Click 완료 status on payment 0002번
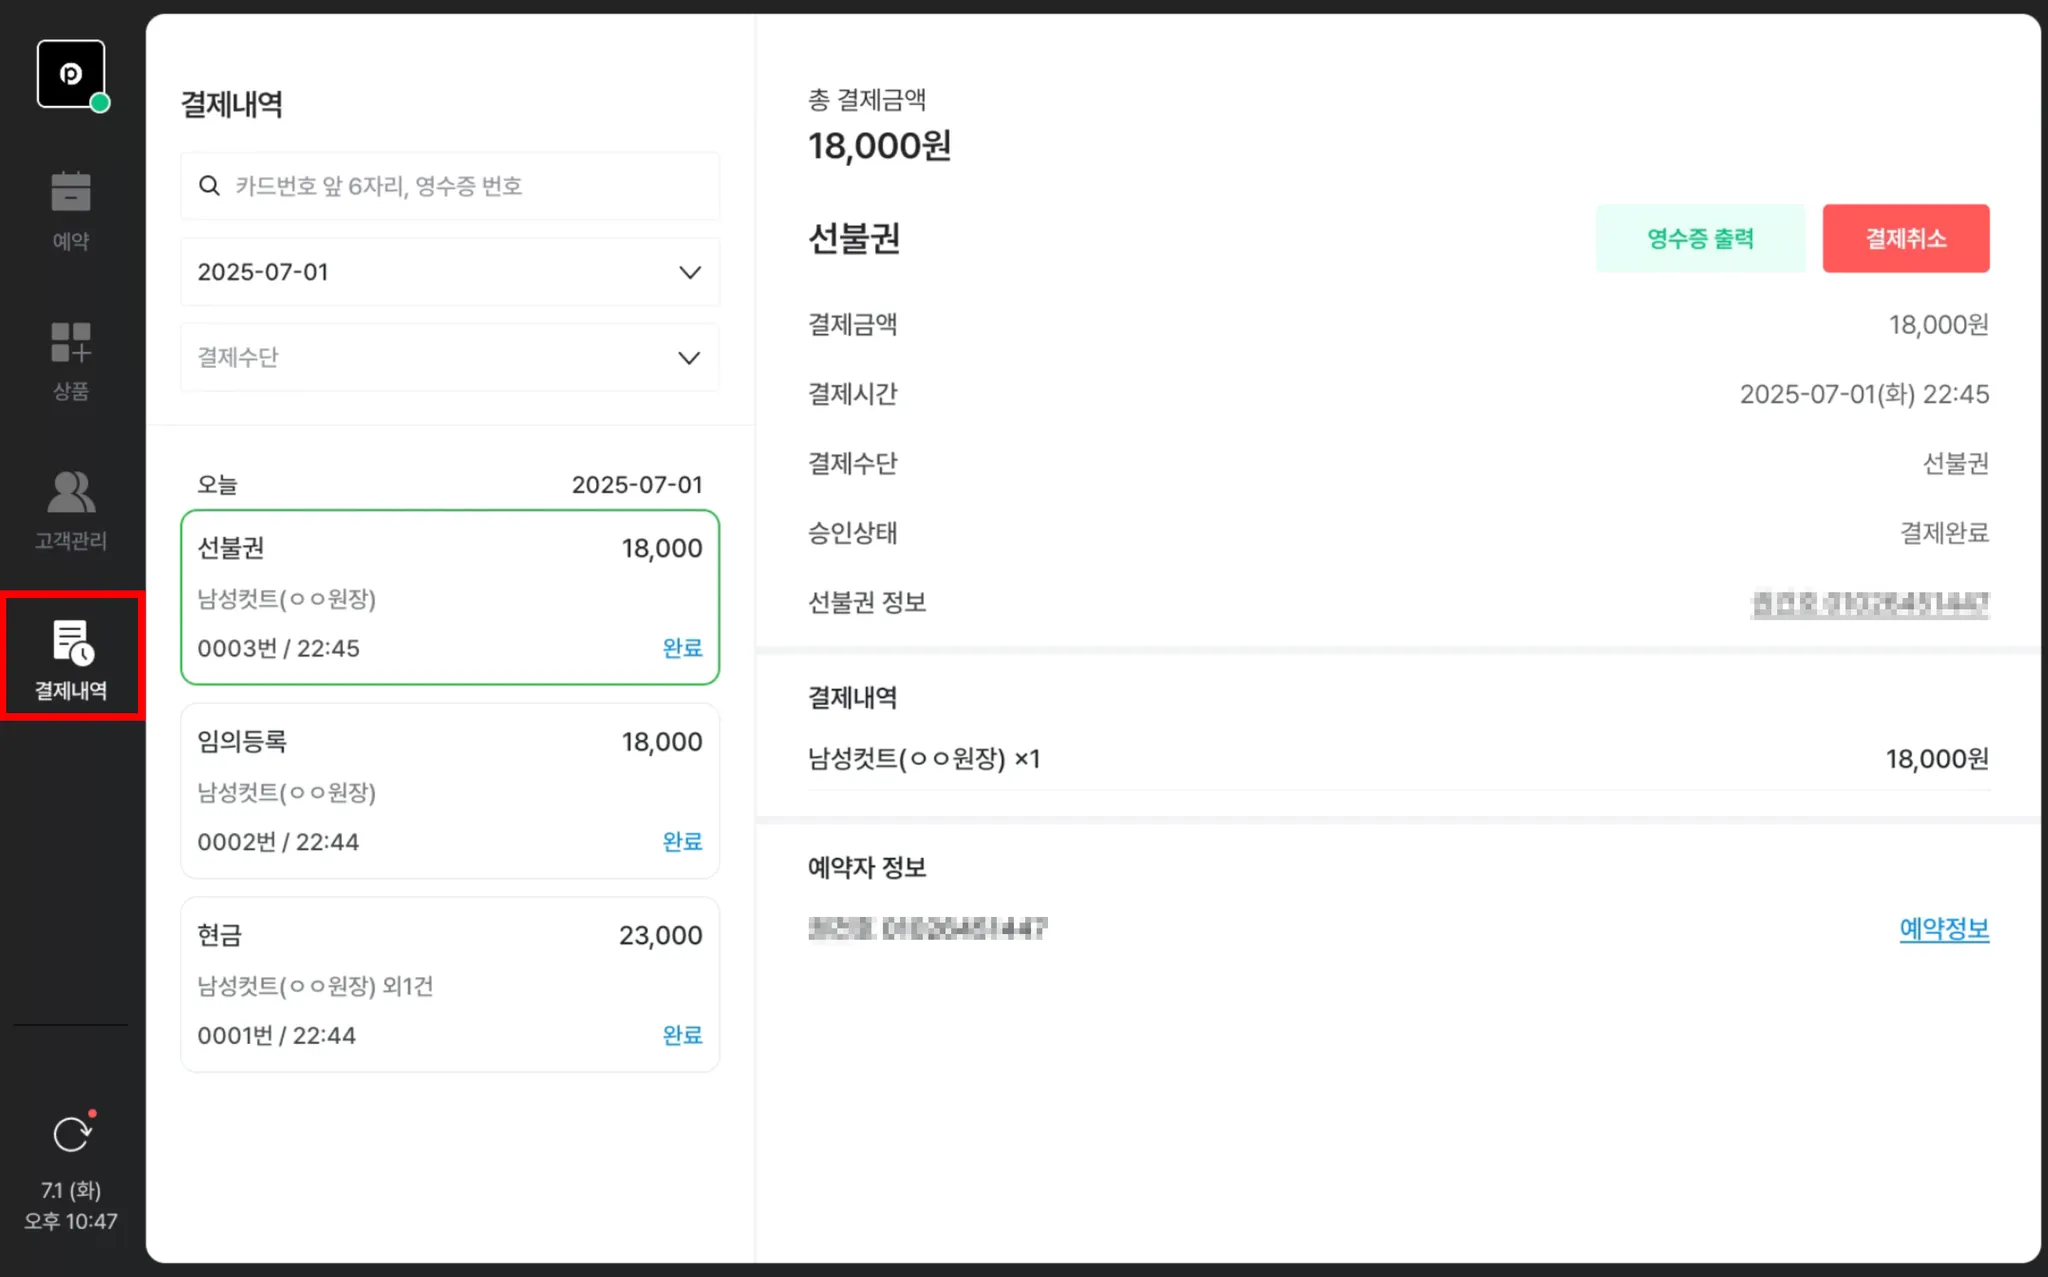The width and height of the screenshot is (2048, 1277). [682, 842]
